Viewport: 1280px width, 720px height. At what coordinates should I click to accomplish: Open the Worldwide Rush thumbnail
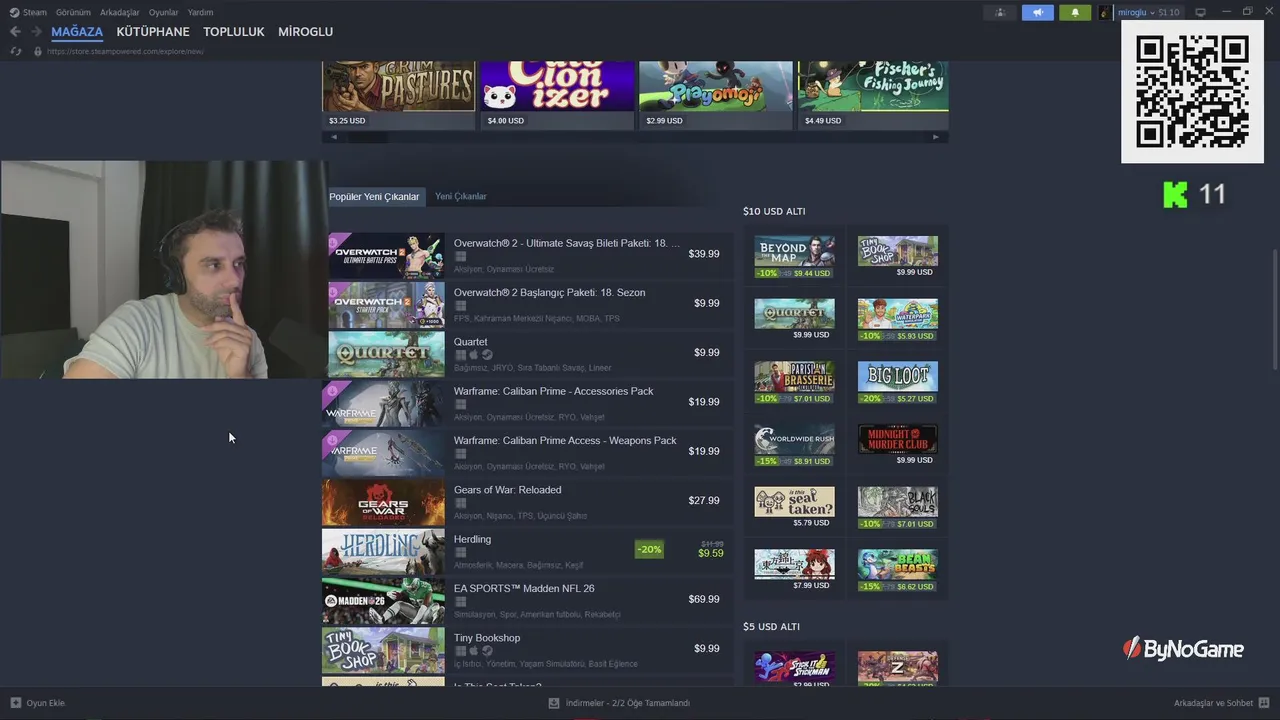794,439
